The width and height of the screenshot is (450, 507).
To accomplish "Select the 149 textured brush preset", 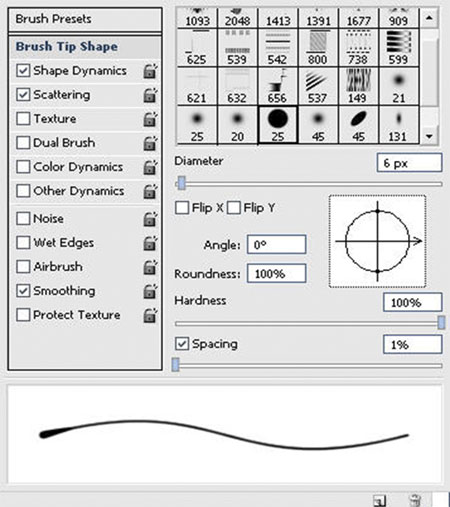I will (x=358, y=86).
